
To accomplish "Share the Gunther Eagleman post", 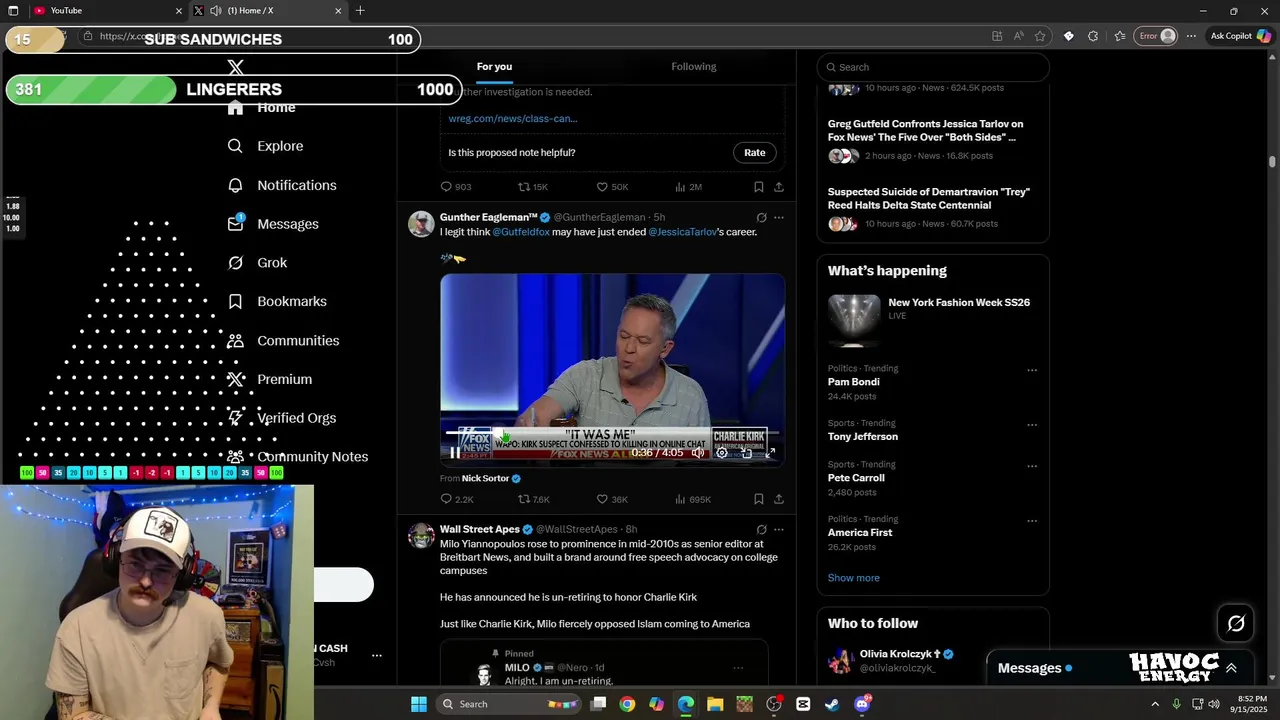I will 779,499.
